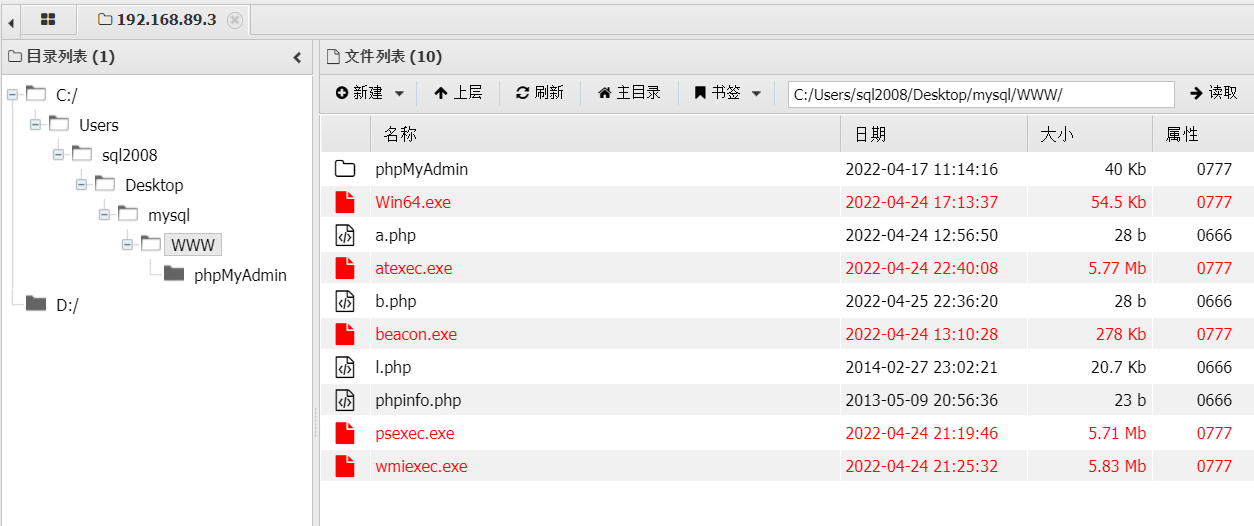Select the atexec.exe file name
Screen dimensions: 1254x526
click(x=414, y=268)
